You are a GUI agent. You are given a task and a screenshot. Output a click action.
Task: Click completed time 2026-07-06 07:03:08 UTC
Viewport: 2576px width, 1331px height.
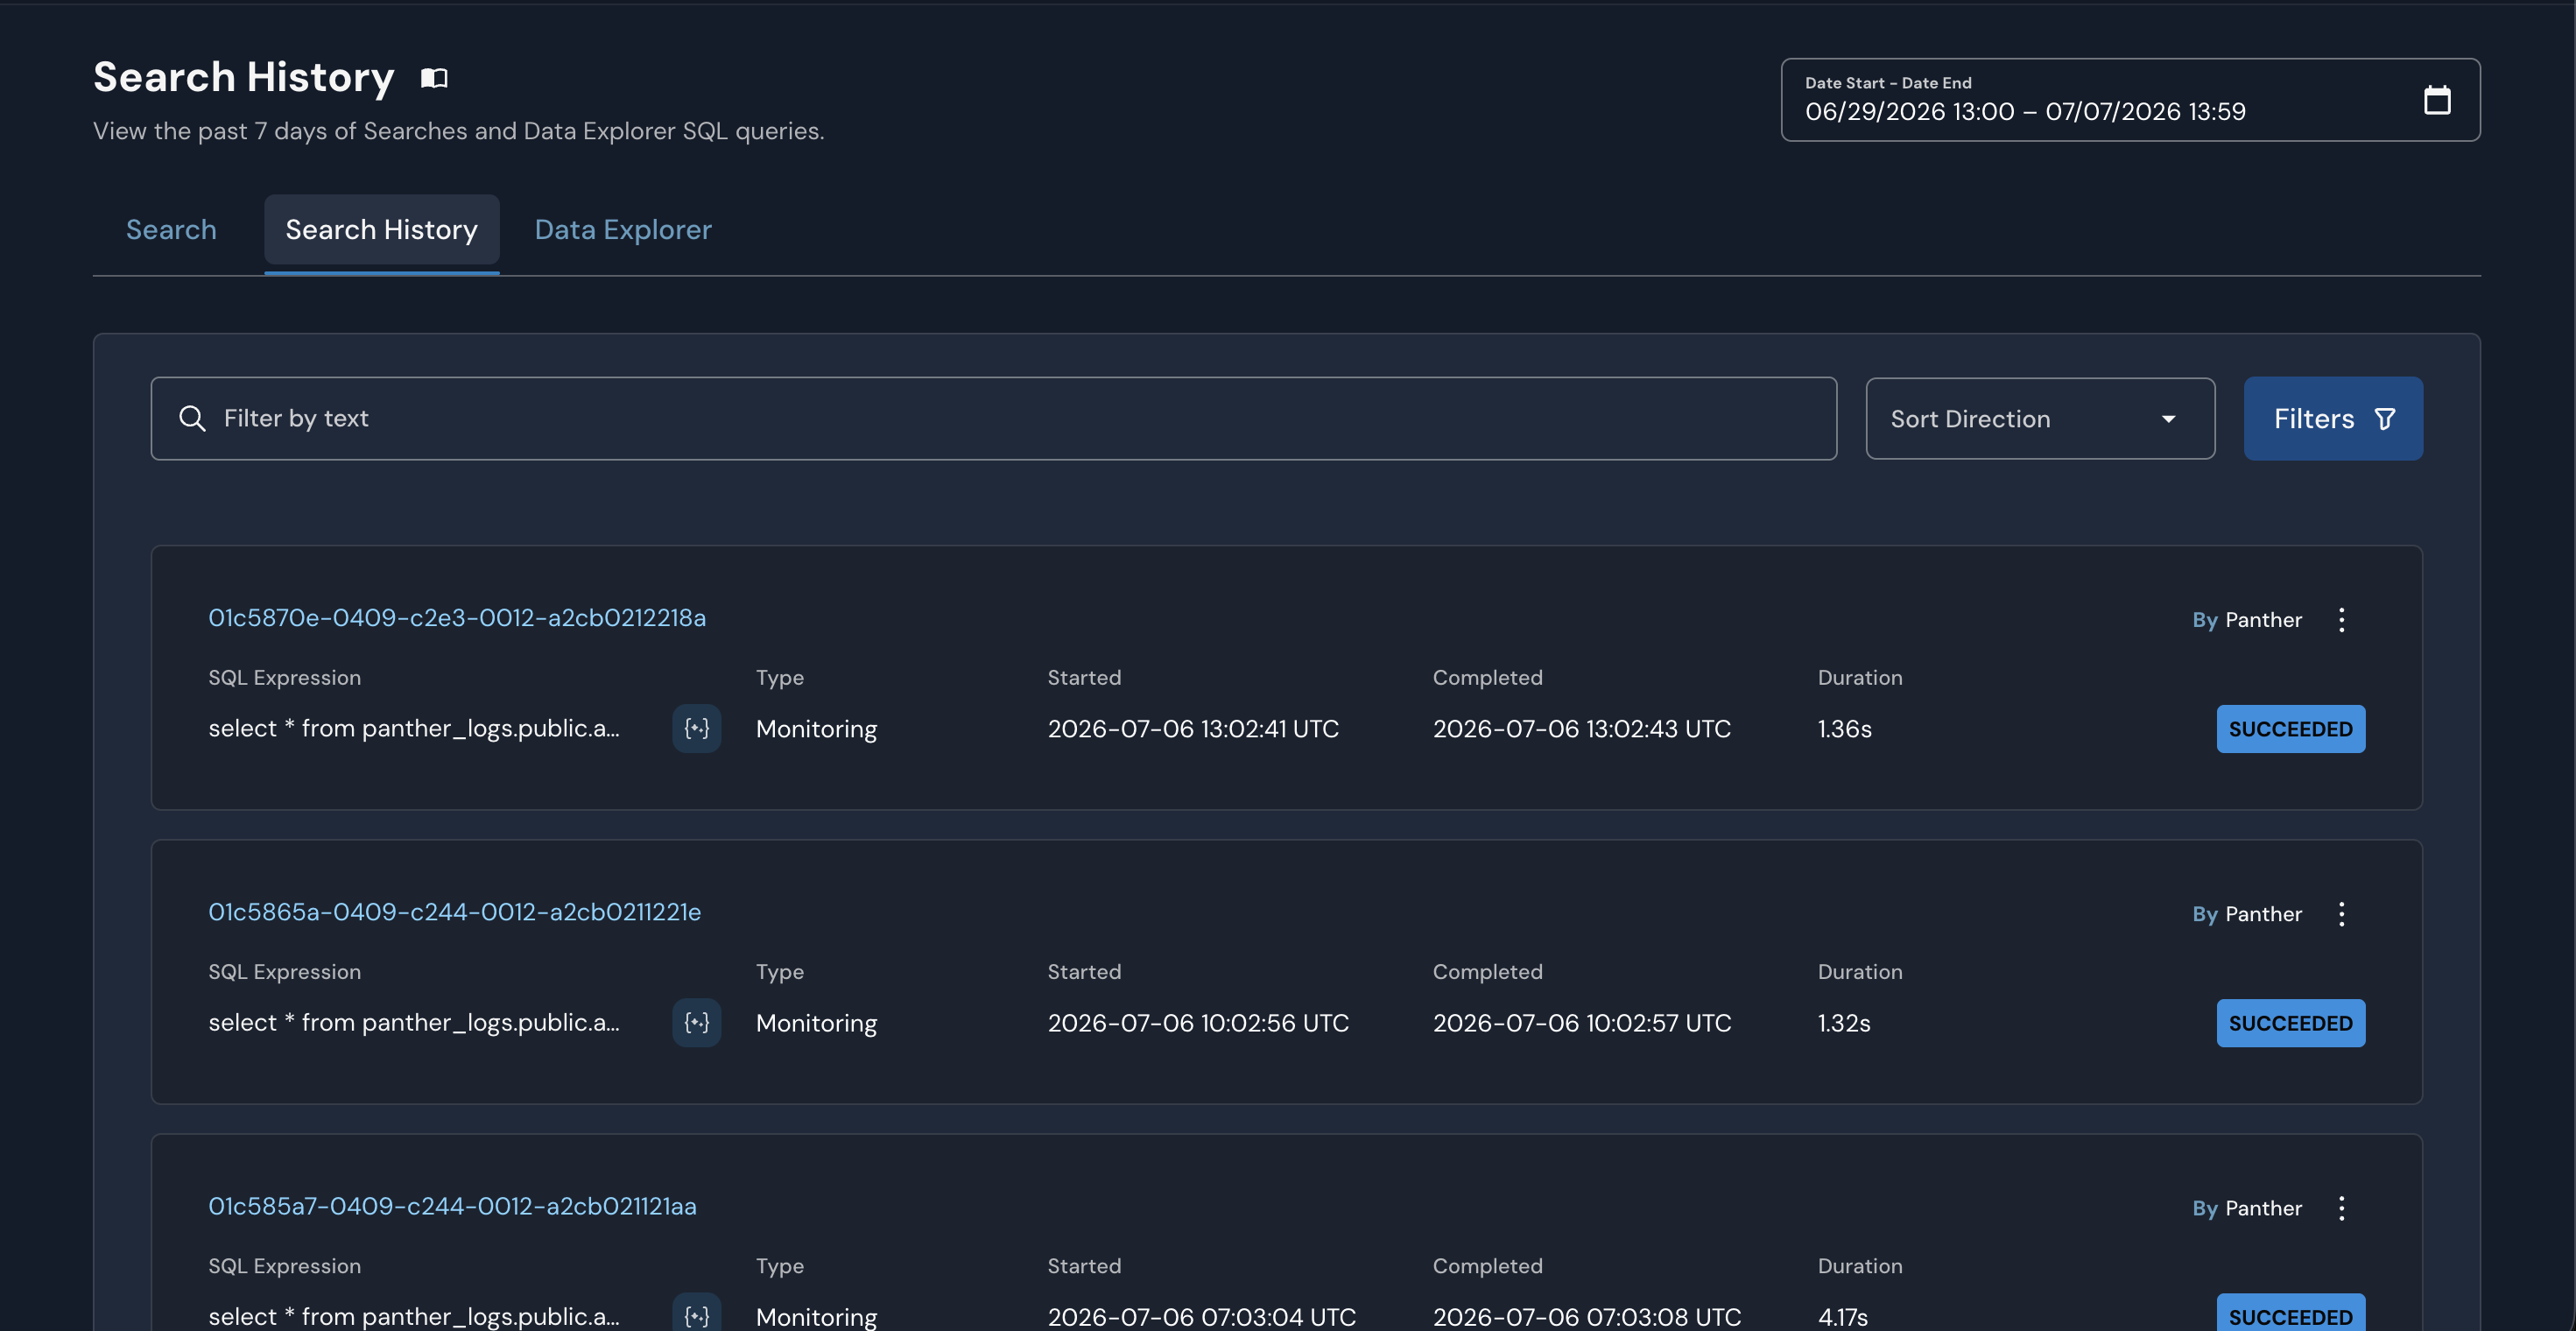click(1586, 1316)
